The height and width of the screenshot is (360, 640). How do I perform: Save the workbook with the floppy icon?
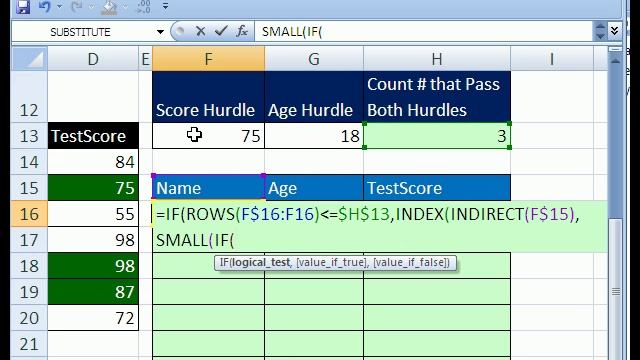click(x=23, y=7)
